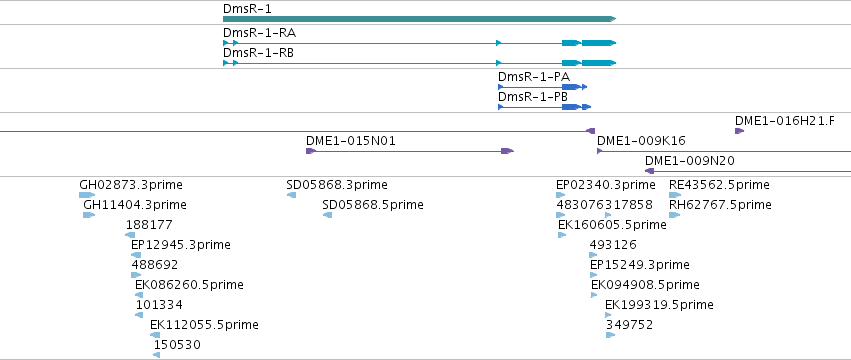Screen dimensions: 851x360
Task: Click the RH62767.5prime arrow glyph
Action: [x=674, y=215]
